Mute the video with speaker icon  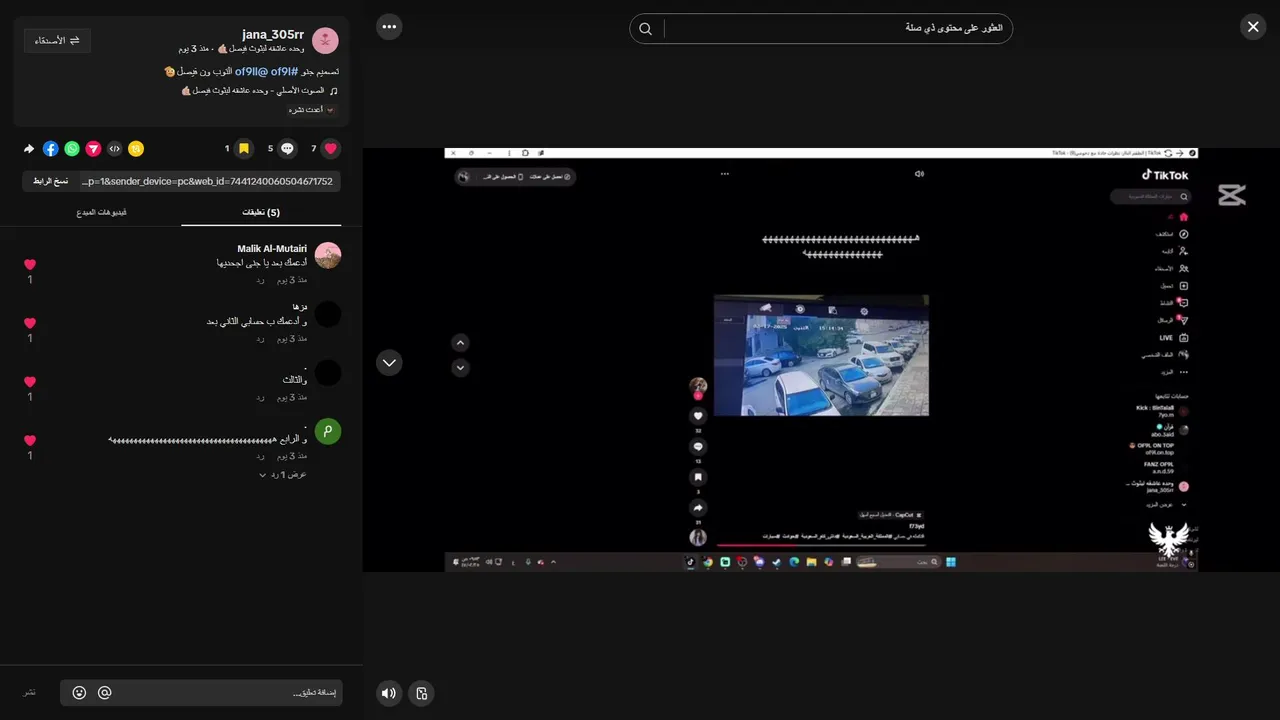point(389,693)
